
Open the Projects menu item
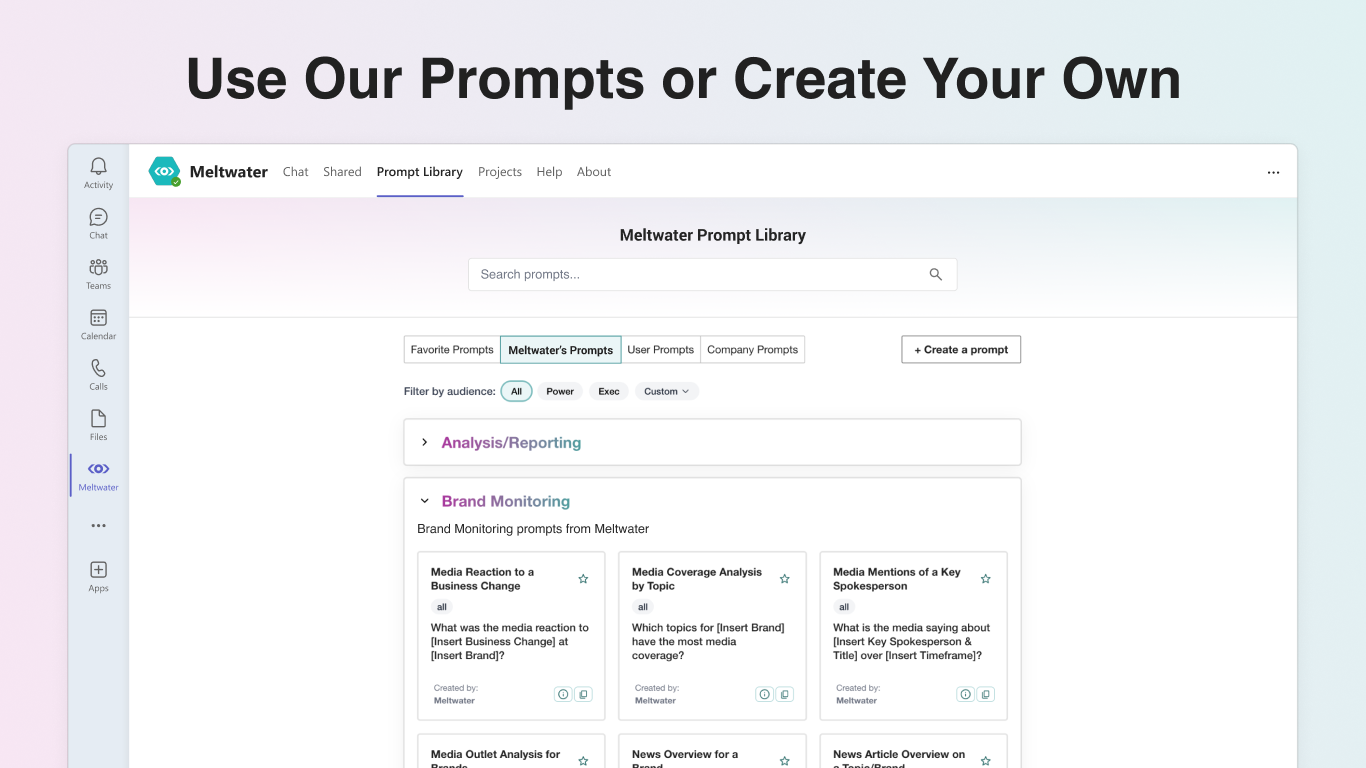pyautogui.click(x=499, y=171)
